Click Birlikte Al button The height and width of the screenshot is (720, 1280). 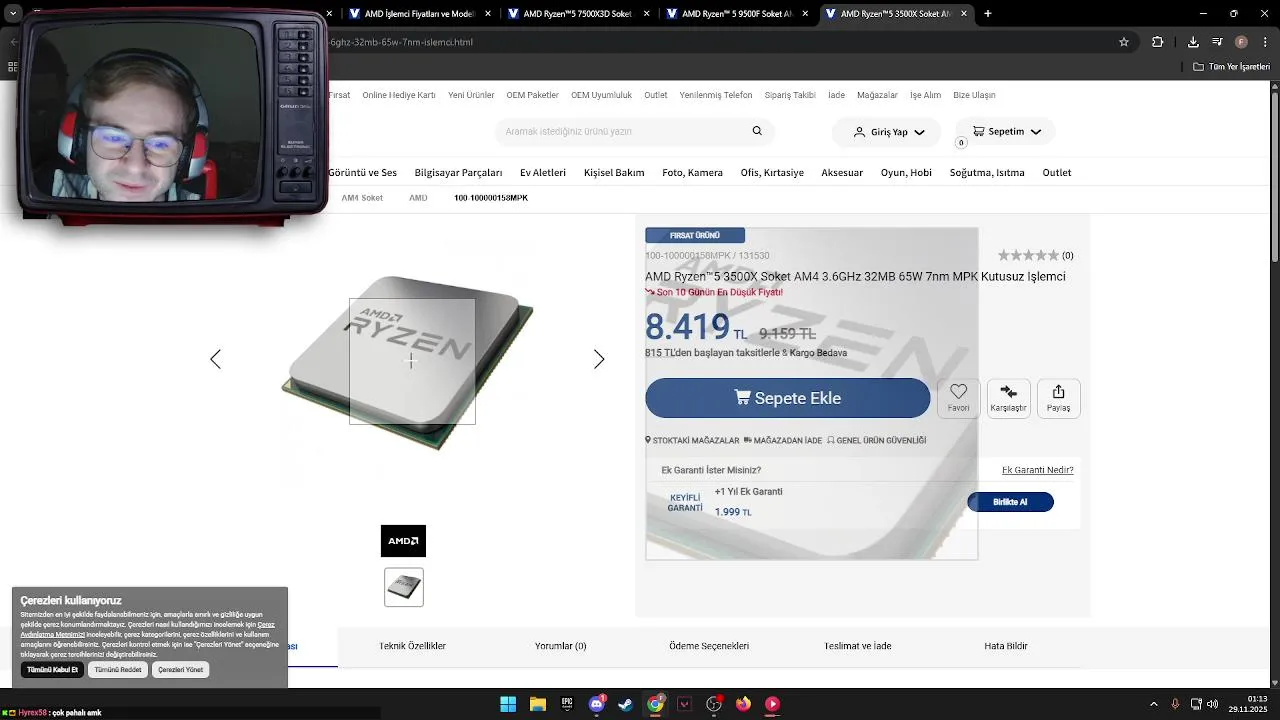click(1010, 502)
